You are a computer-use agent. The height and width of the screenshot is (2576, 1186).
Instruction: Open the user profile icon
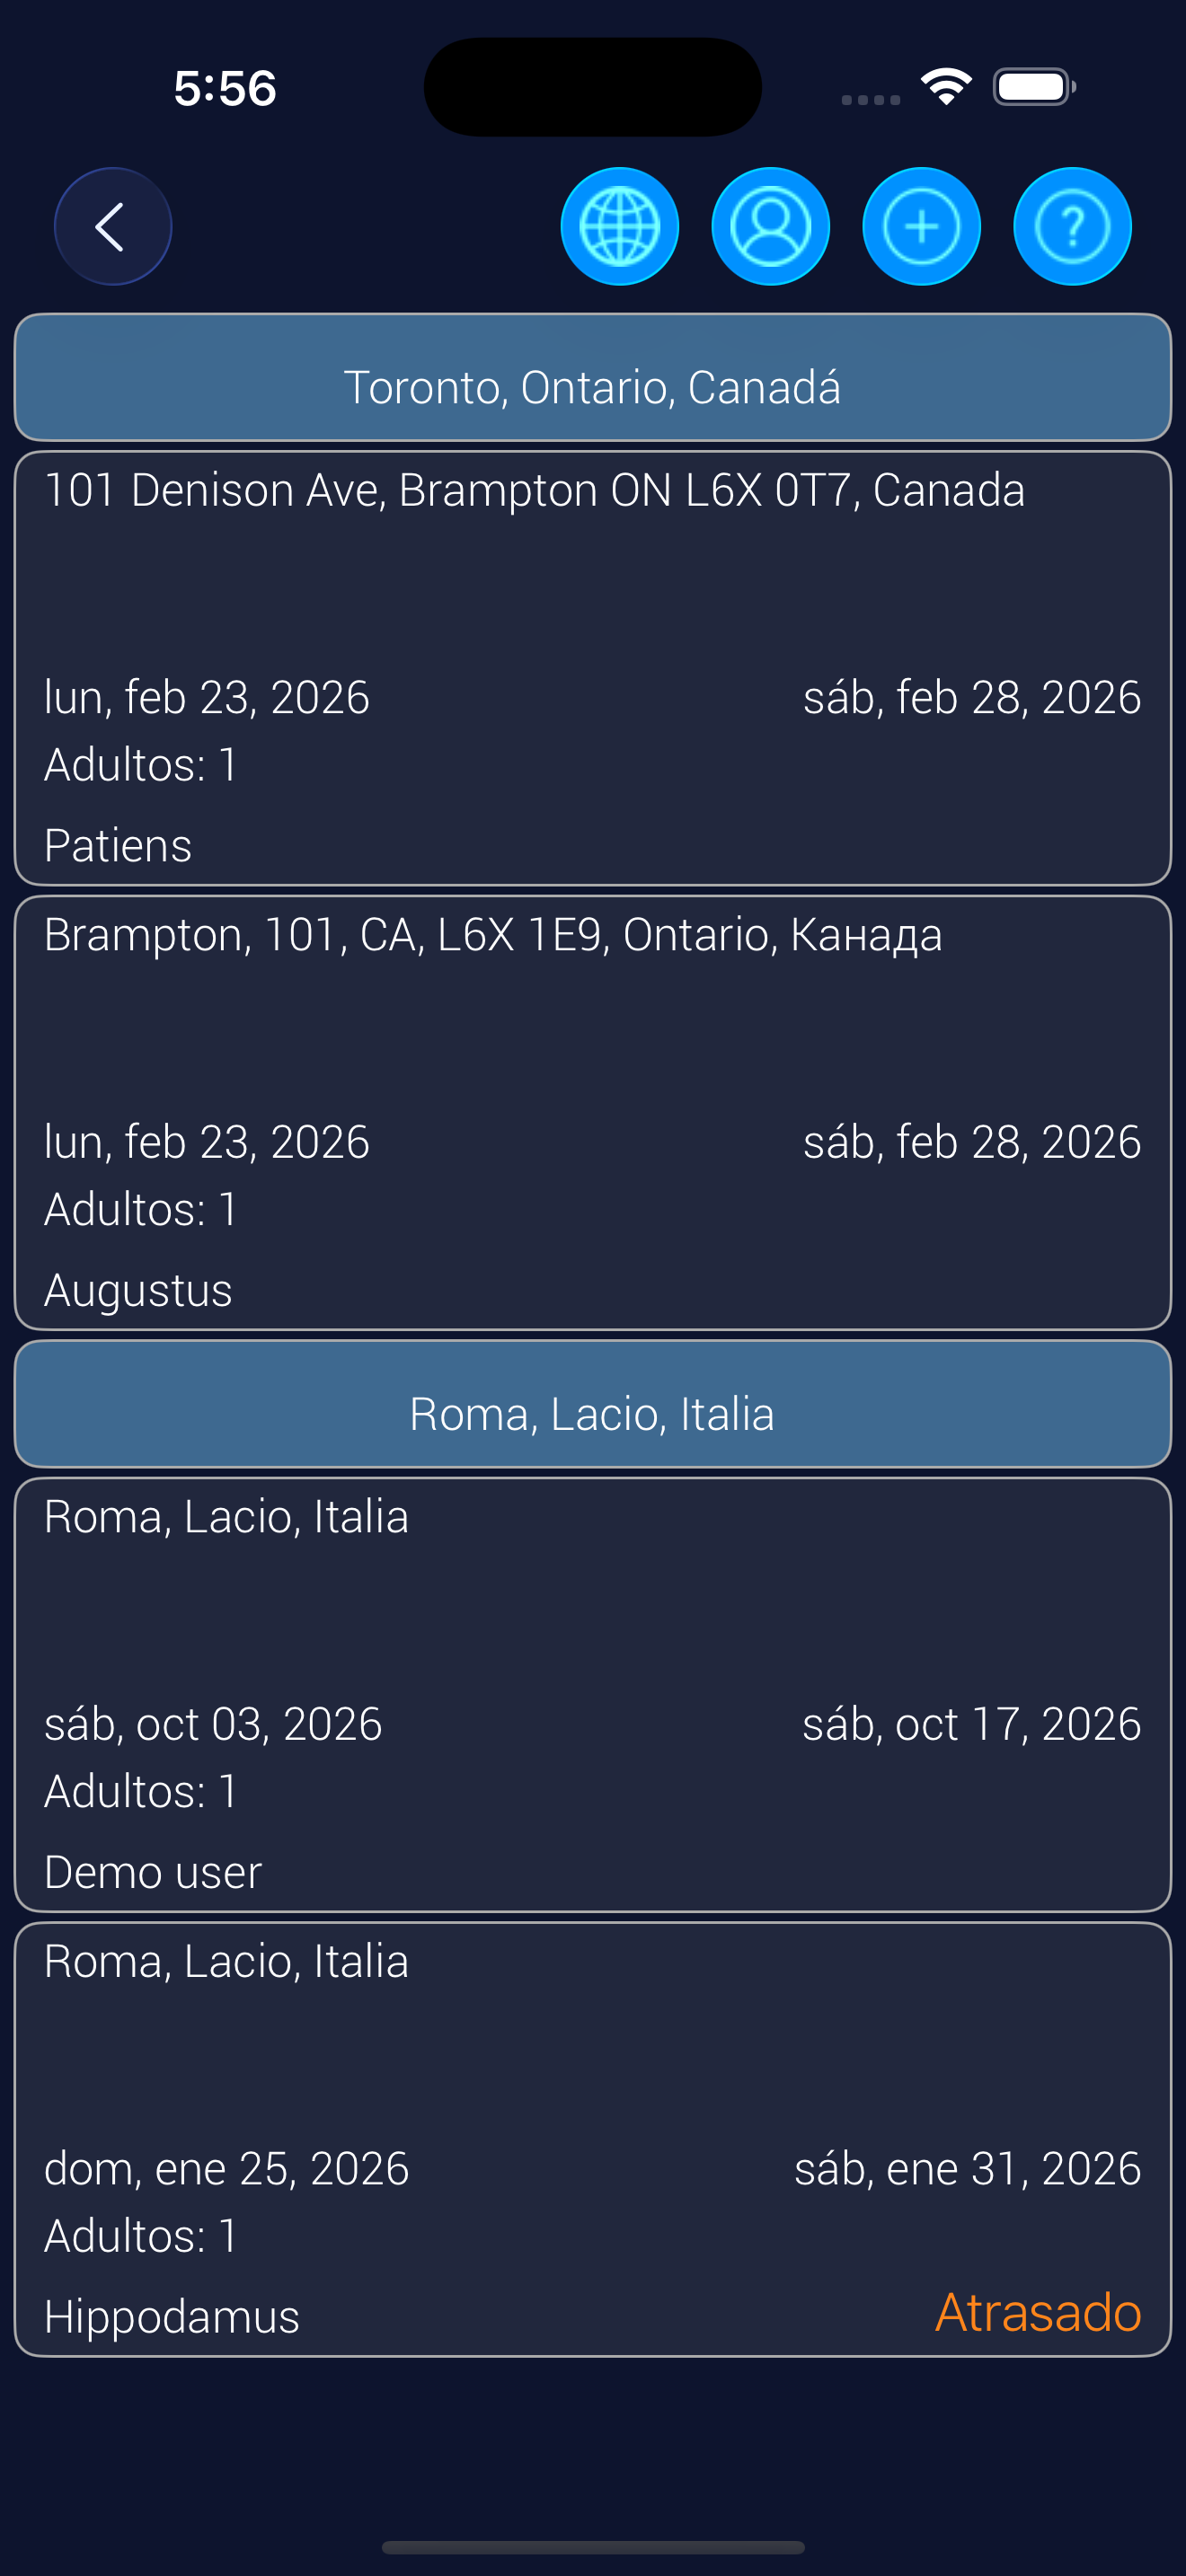770,227
